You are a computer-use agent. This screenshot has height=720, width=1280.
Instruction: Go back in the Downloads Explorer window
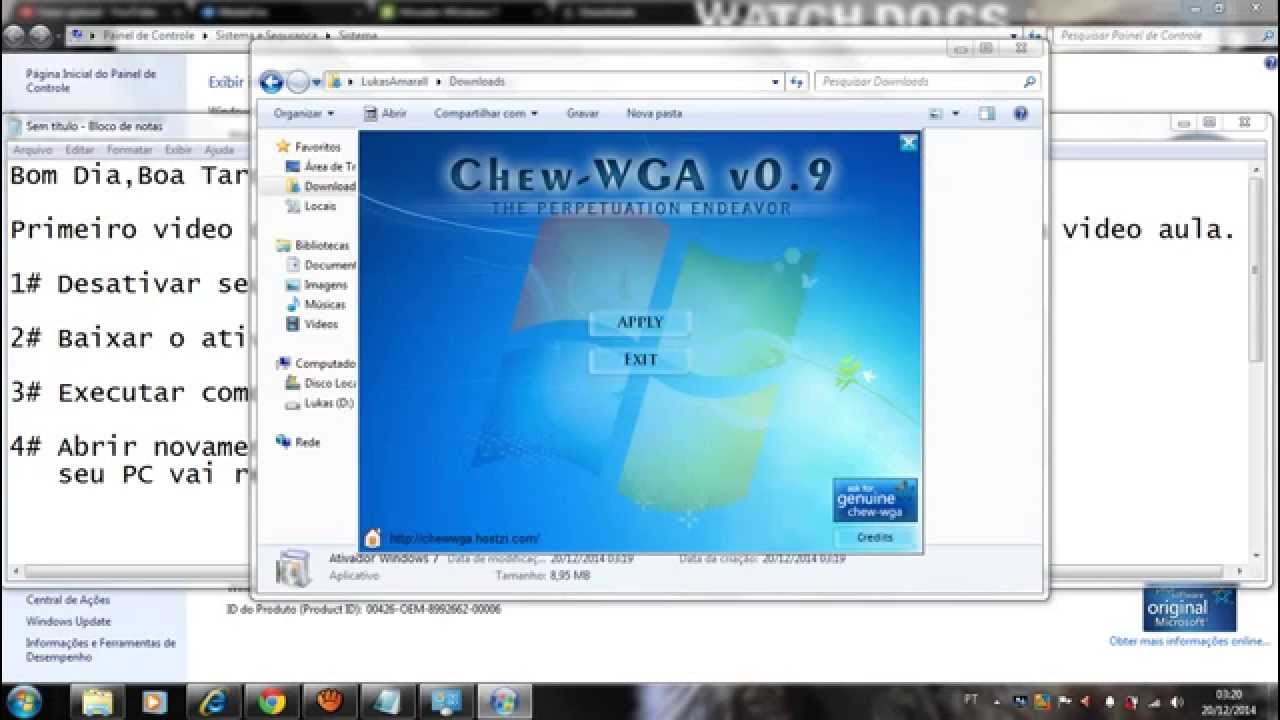271,82
